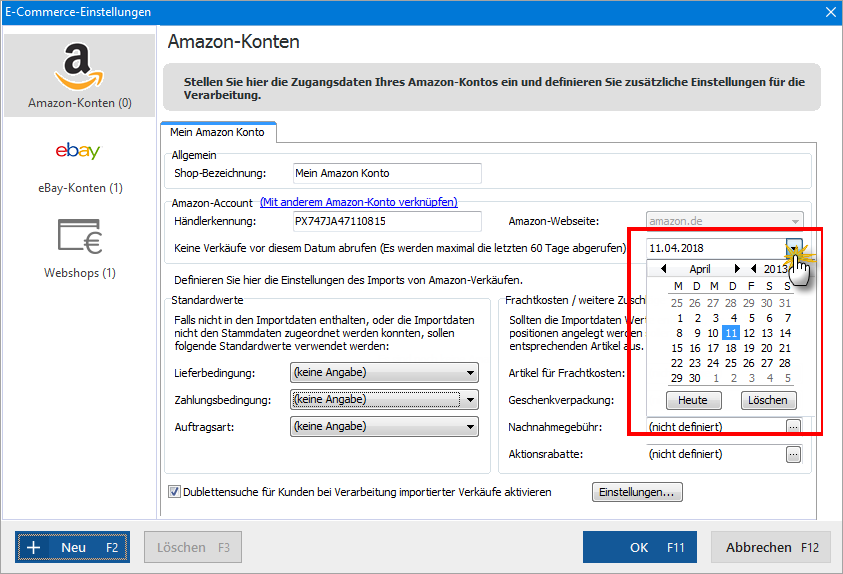Click the Heute button in calendar
Viewport: 843px width, 574px height.
tap(694, 400)
